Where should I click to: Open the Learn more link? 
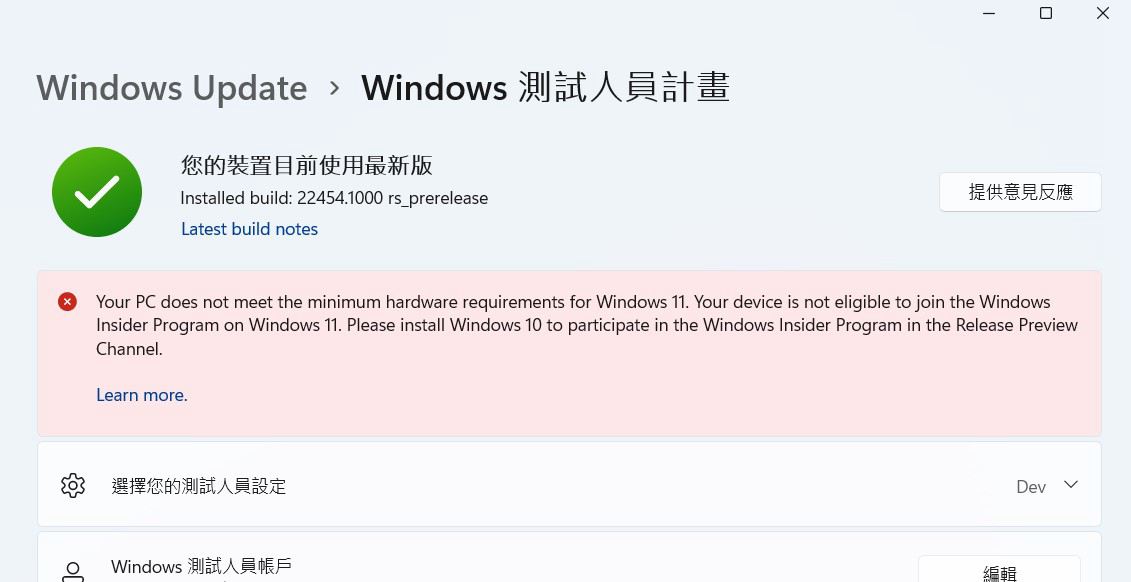coord(142,395)
